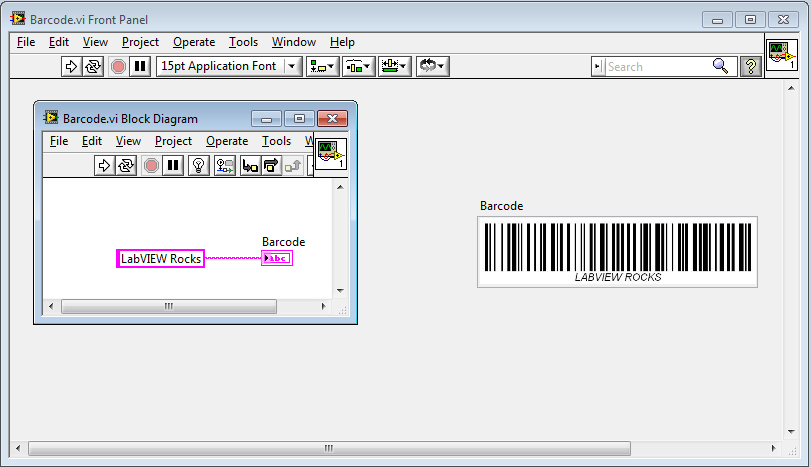The height and width of the screenshot is (467, 811).
Task: Minimize the Front Panel window
Action: click(x=717, y=20)
